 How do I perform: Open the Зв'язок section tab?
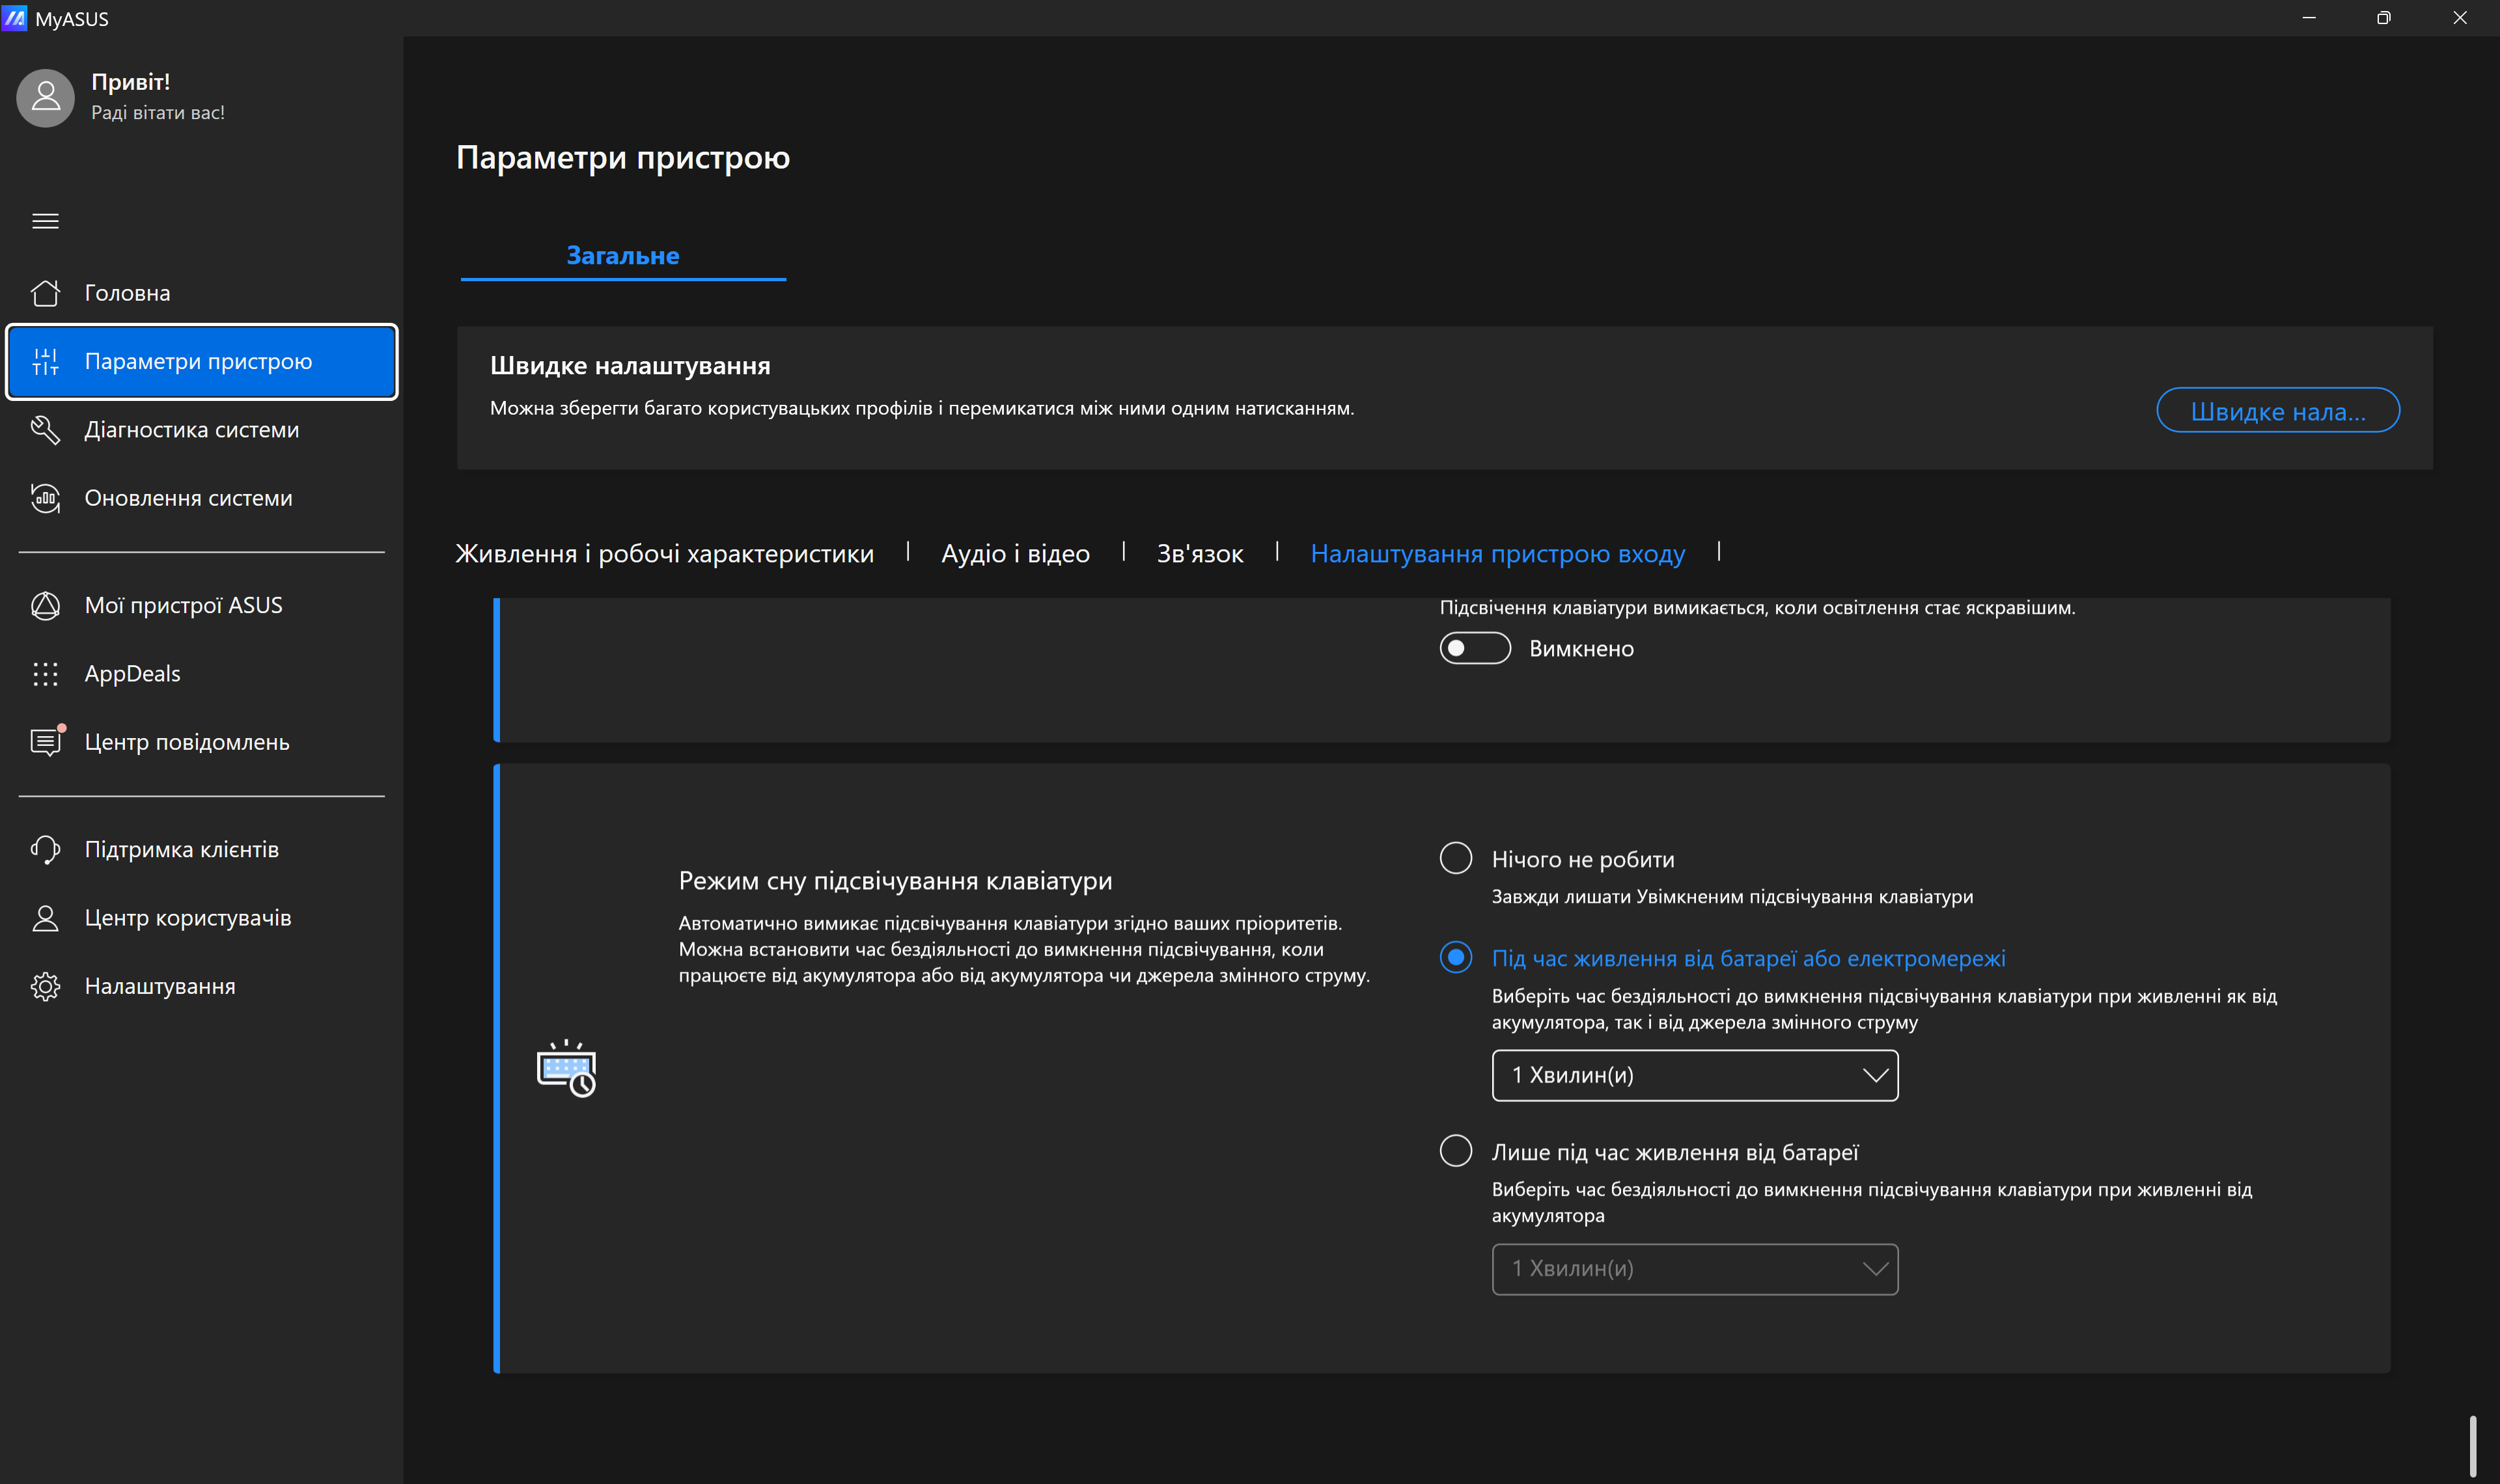coord(1199,554)
